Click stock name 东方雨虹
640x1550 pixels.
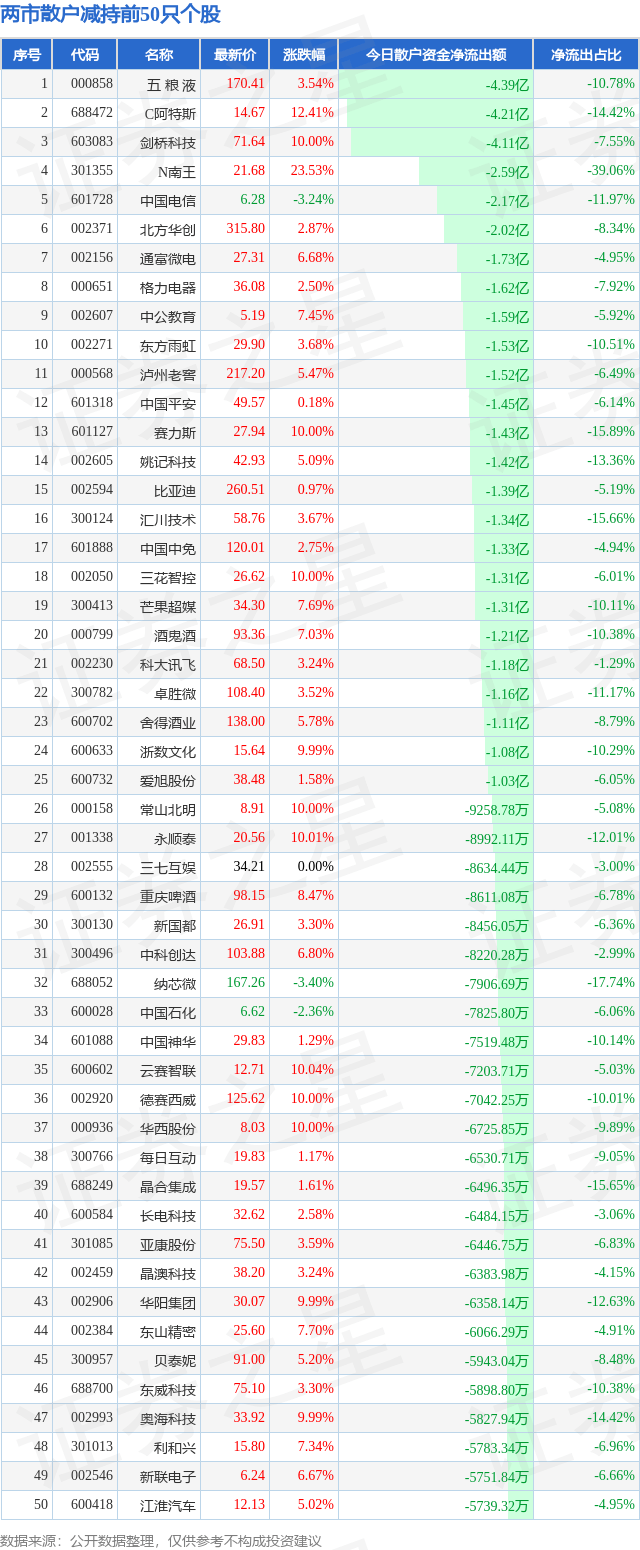click(168, 345)
